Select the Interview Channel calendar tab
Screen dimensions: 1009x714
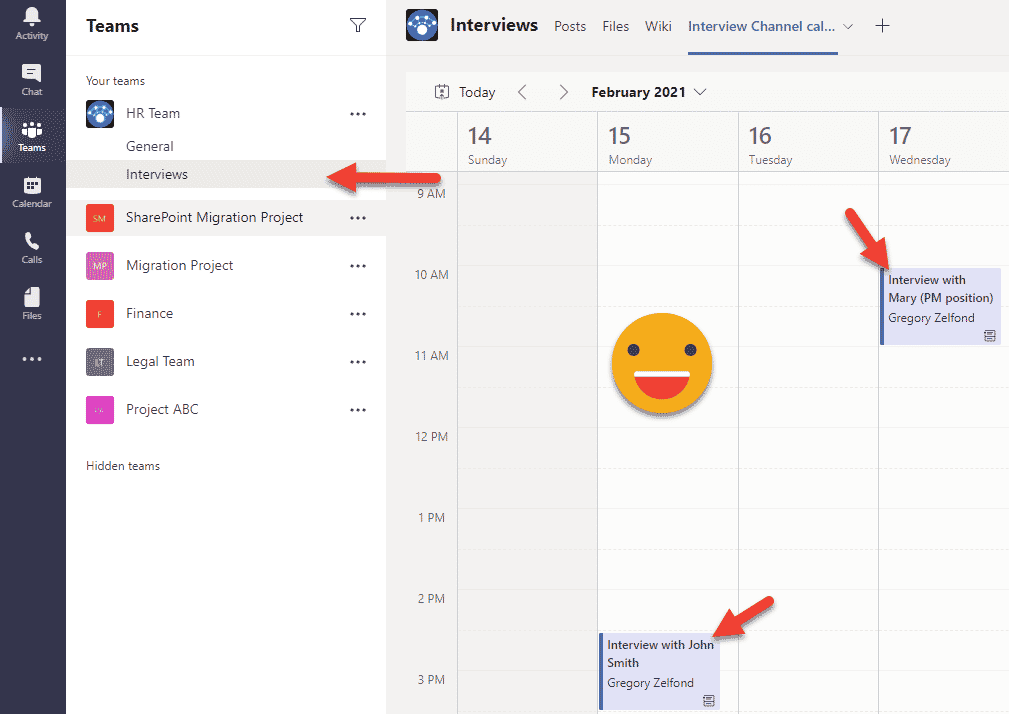[x=761, y=26]
